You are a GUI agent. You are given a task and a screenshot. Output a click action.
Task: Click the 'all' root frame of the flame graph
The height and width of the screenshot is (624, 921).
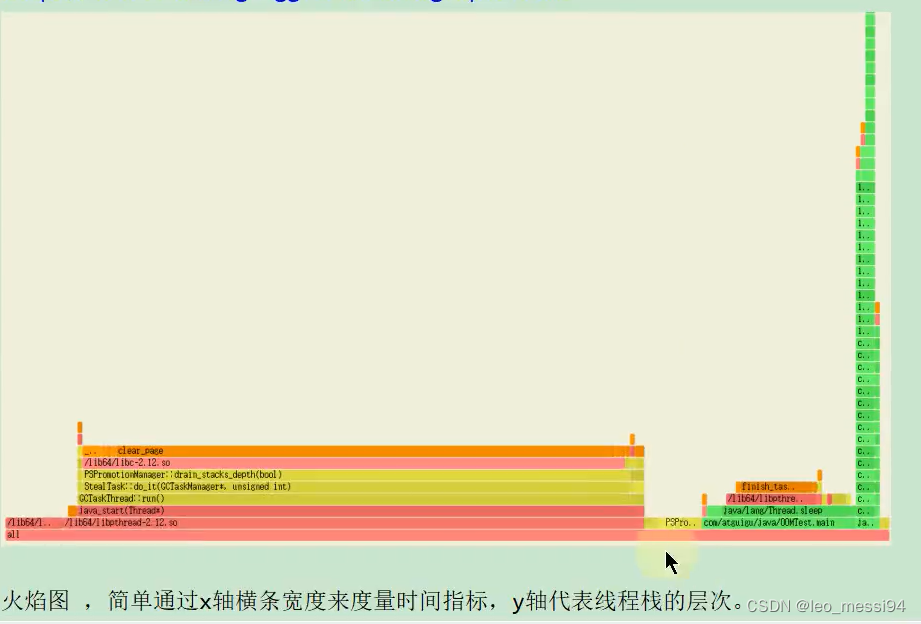click(447, 535)
